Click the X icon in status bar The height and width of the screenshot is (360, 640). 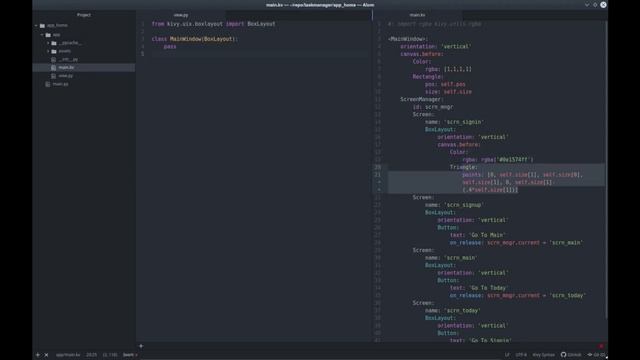click(46, 355)
